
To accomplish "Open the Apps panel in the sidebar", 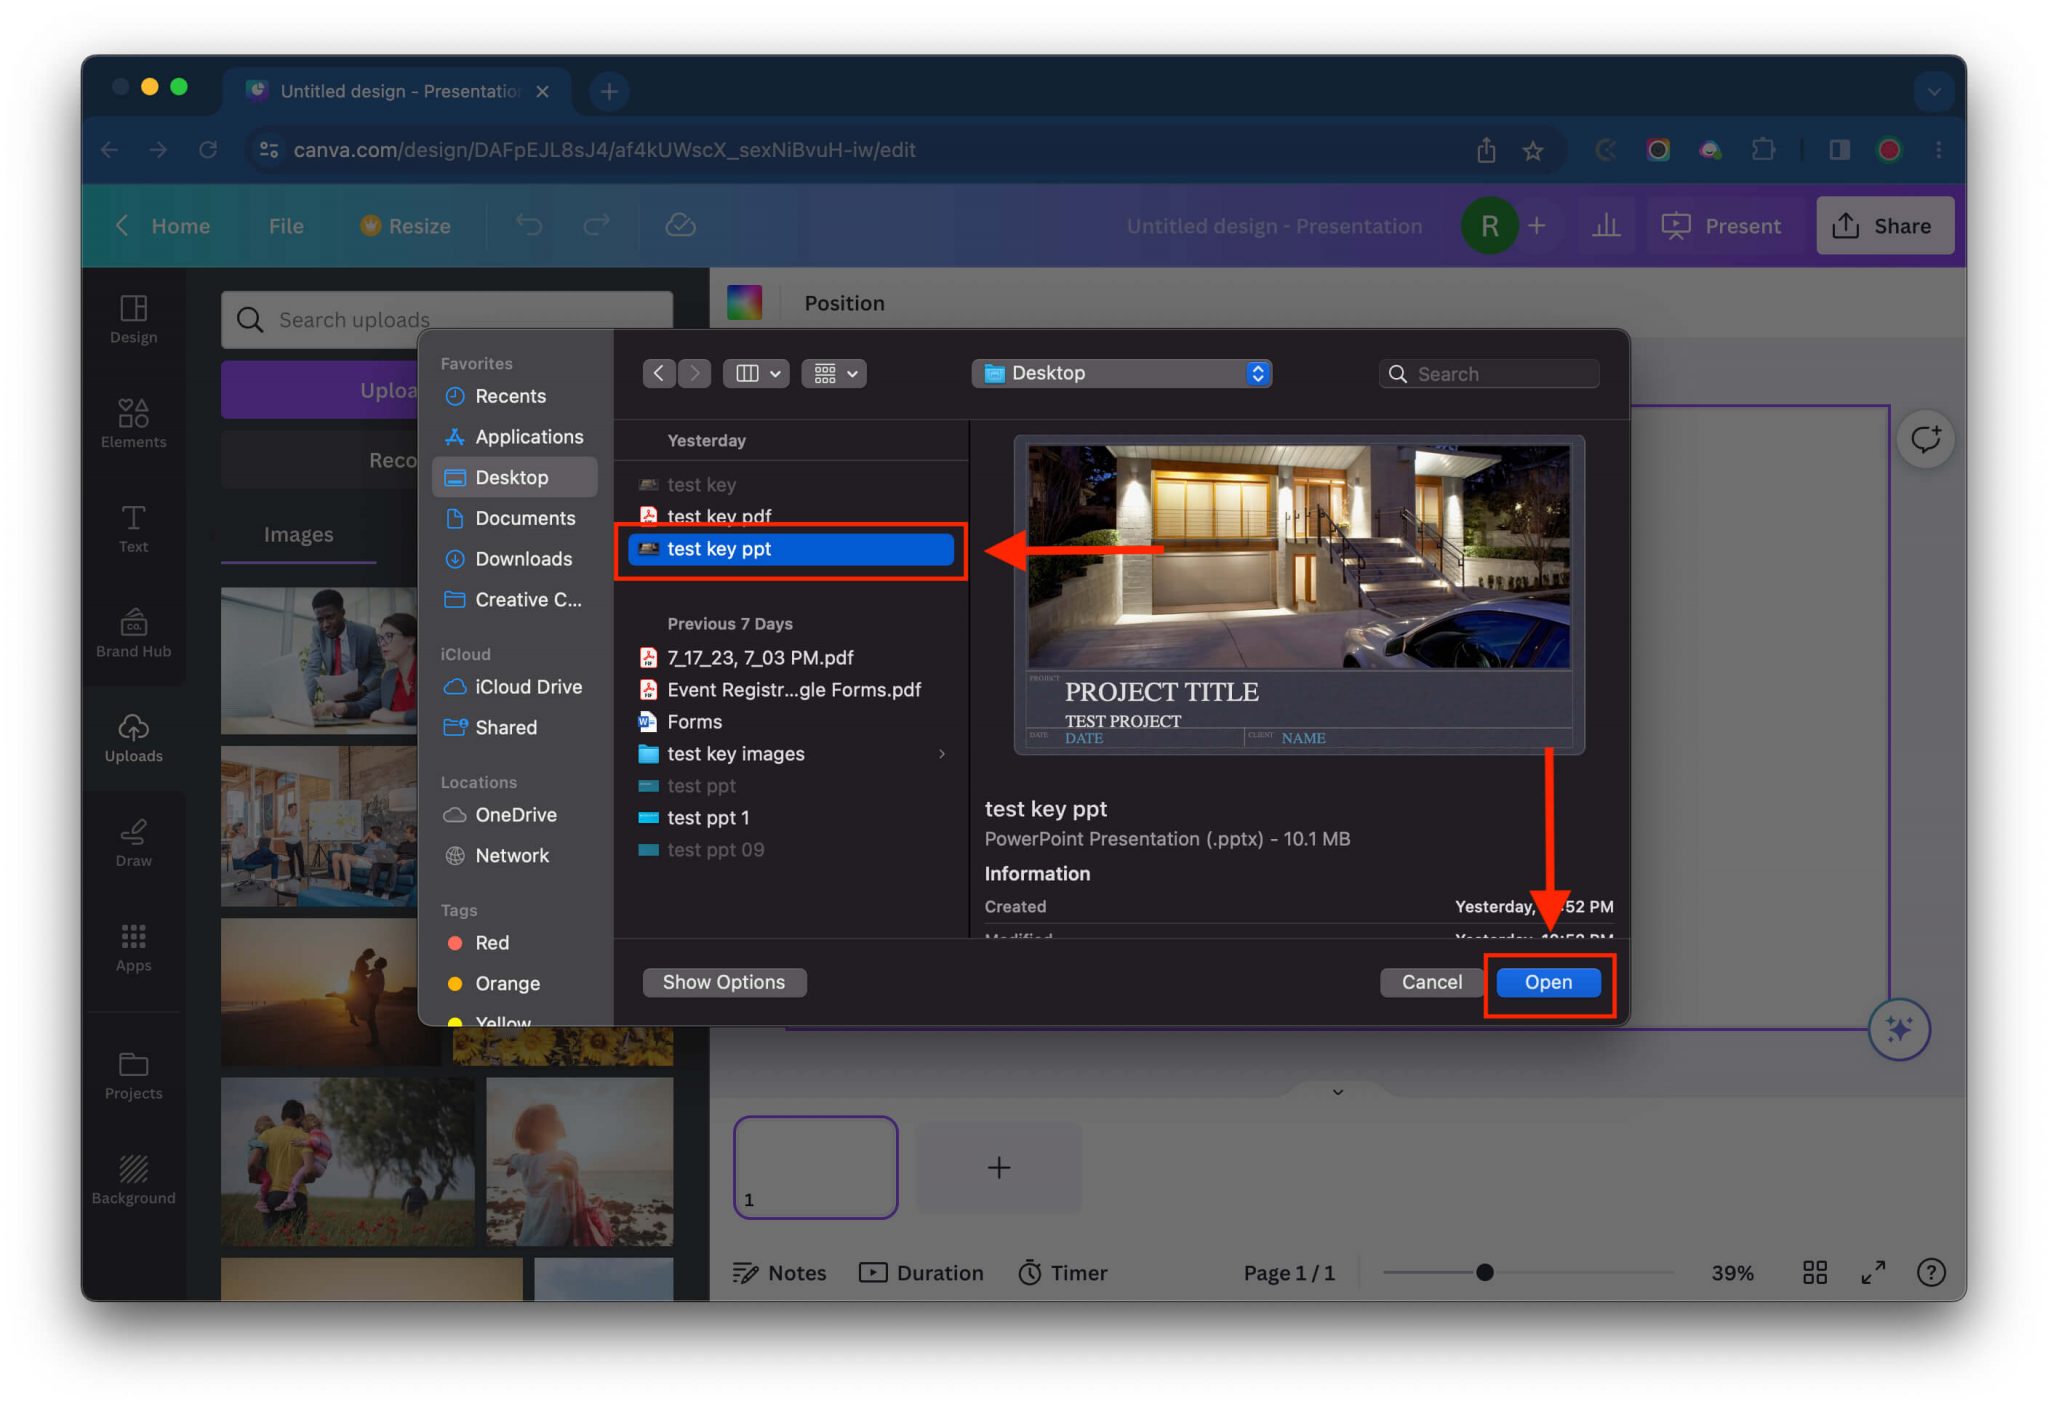I will 133,946.
